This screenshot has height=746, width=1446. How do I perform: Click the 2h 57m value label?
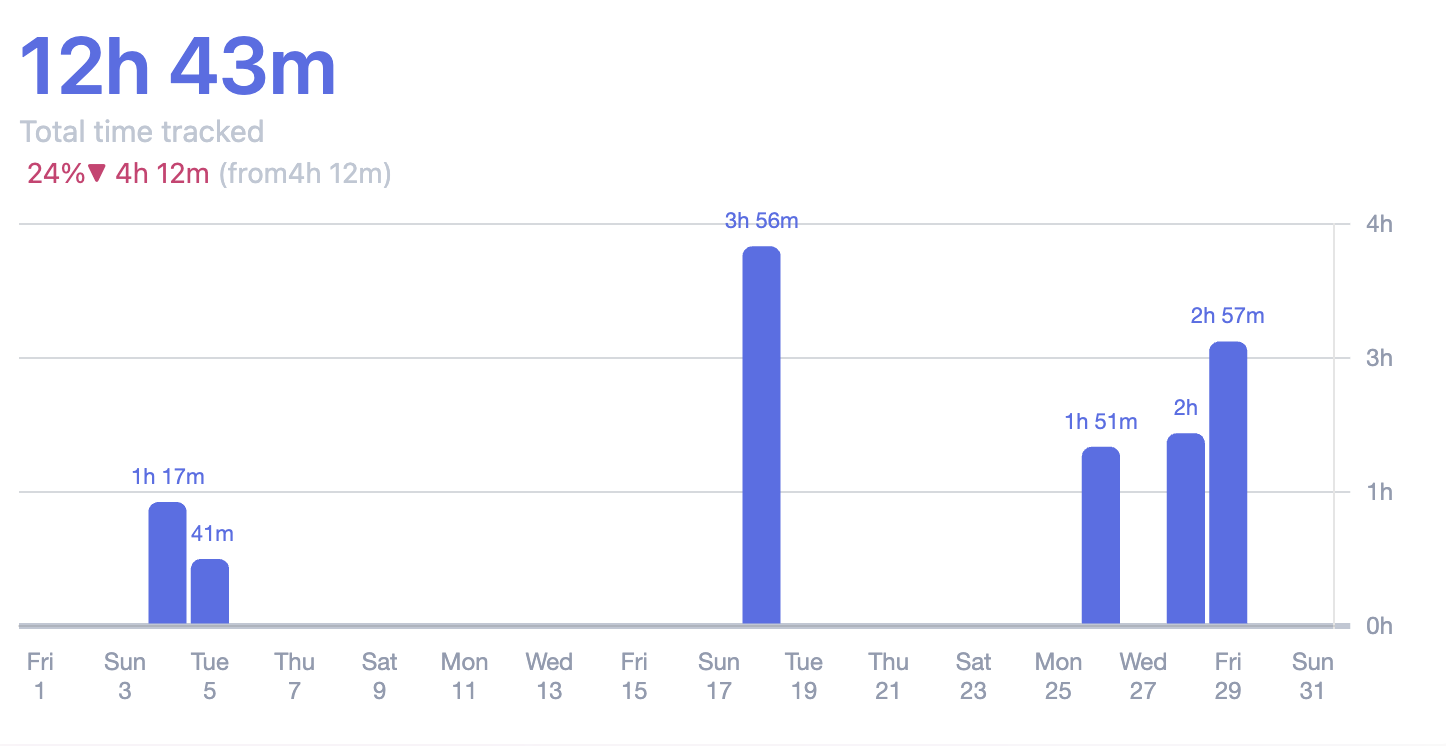pos(1227,316)
